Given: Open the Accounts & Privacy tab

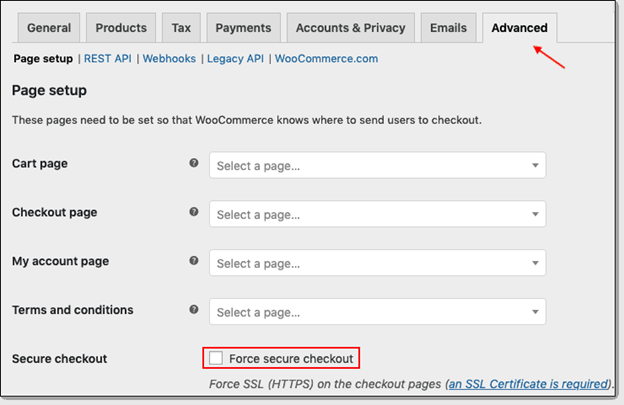Looking at the screenshot, I should 350,28.
